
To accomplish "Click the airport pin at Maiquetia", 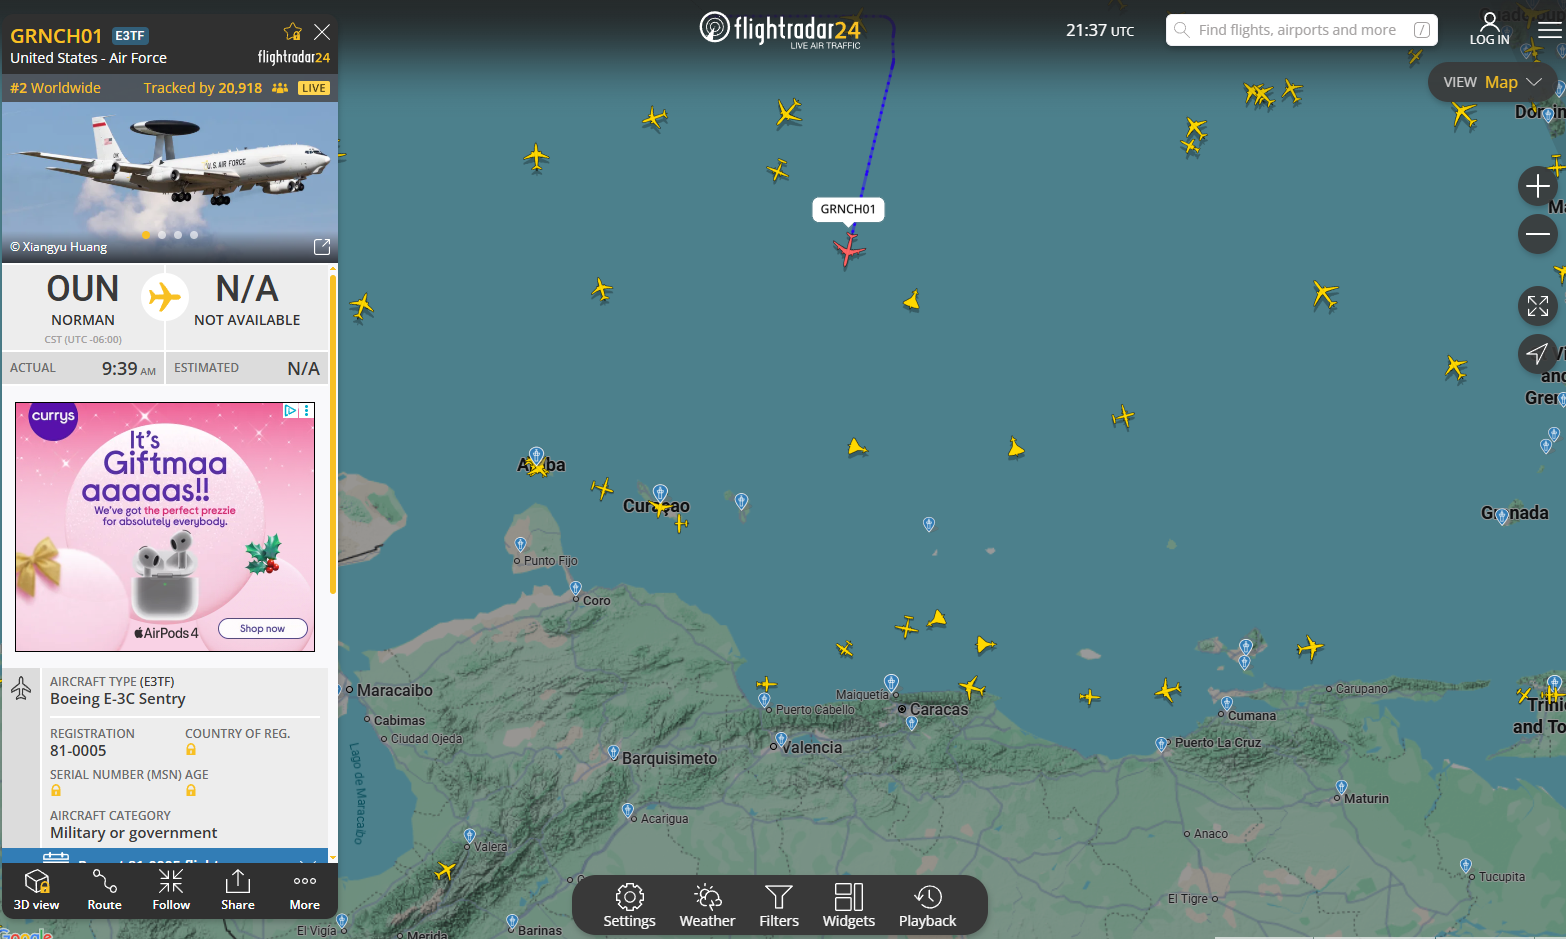I will click(x=891, y=683).
